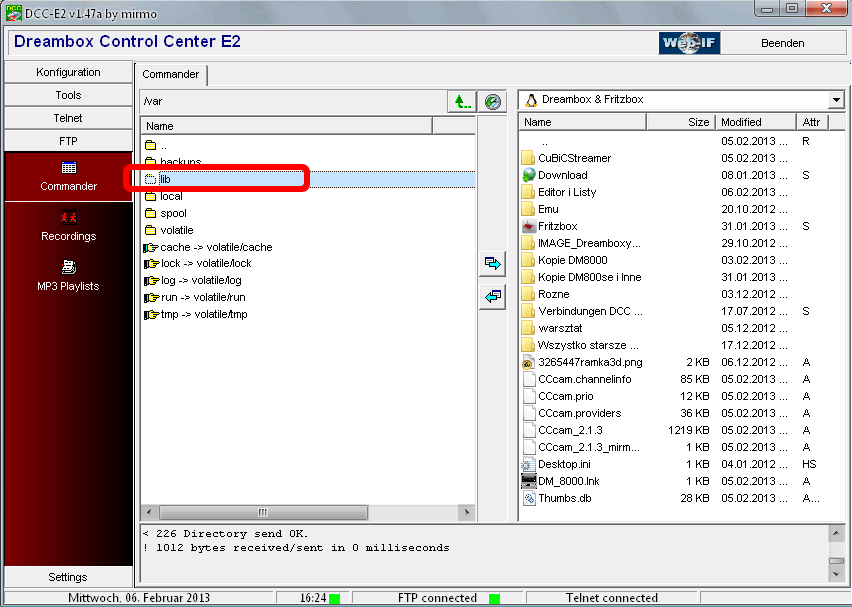Select the CCcam.providers file
Viewport: 852px width, 607px height.
point(579,413)
